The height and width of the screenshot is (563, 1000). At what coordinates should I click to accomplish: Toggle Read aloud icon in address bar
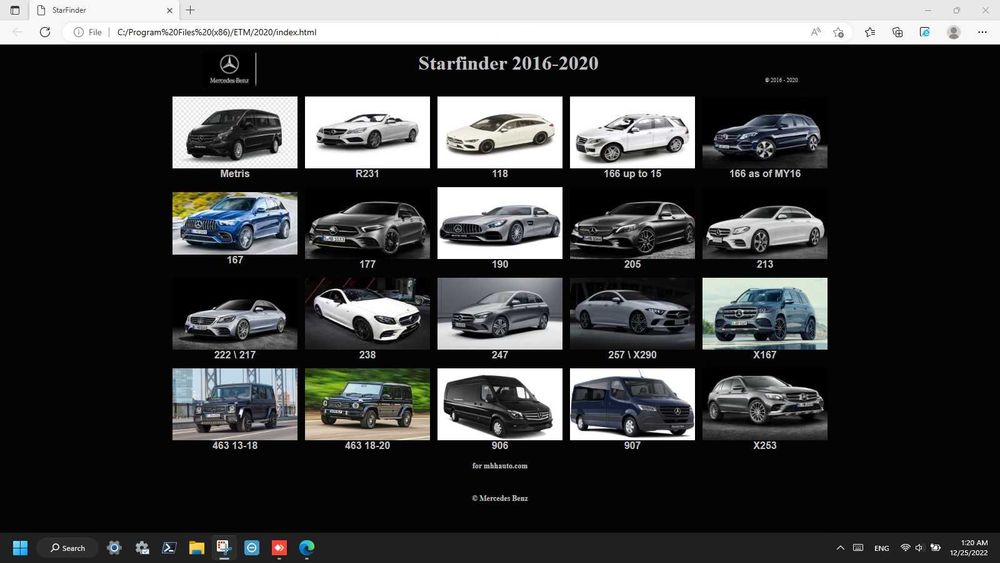pos(815,32)
